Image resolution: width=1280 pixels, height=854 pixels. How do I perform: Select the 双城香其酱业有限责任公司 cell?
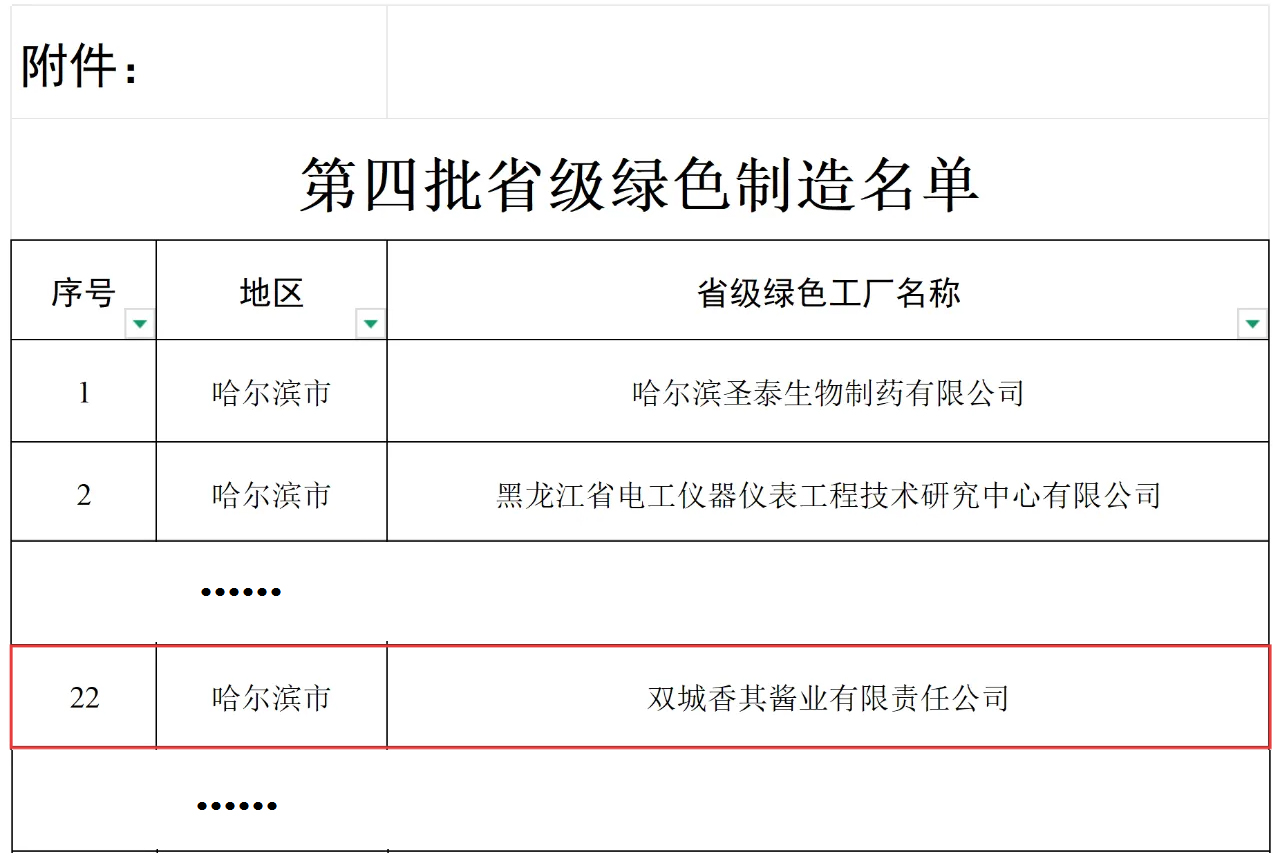828,698
